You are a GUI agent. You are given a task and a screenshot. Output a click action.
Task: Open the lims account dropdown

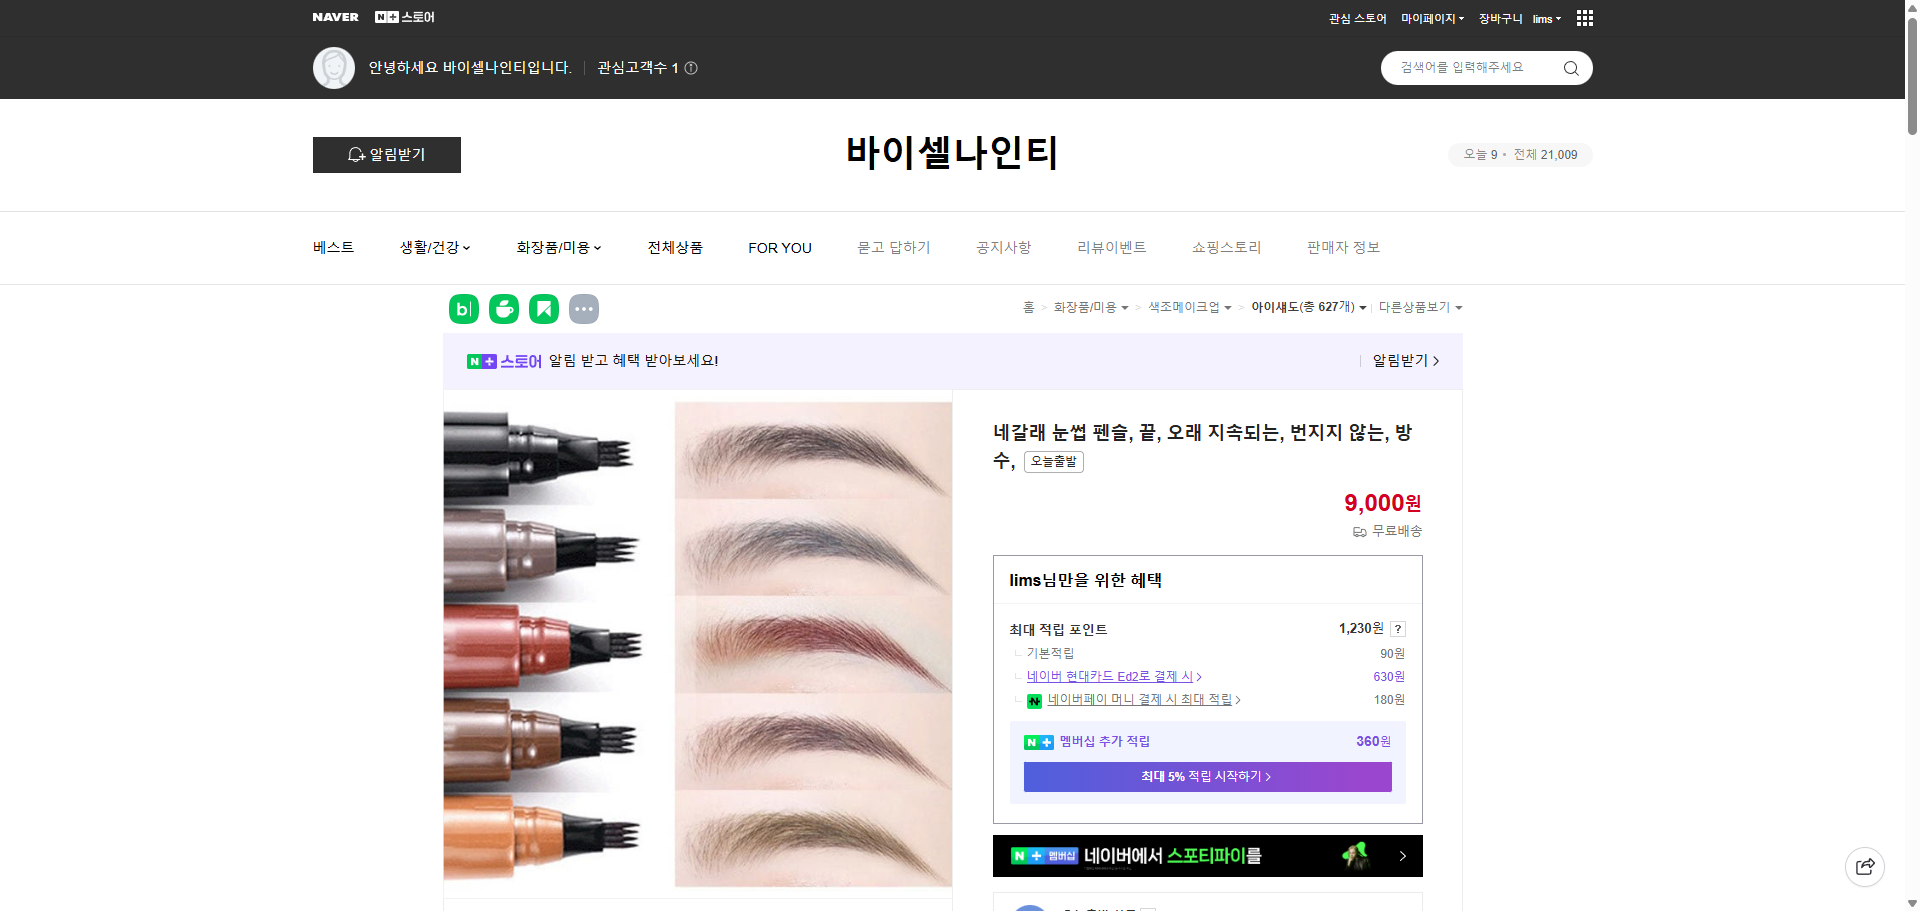pos(1545,18)
